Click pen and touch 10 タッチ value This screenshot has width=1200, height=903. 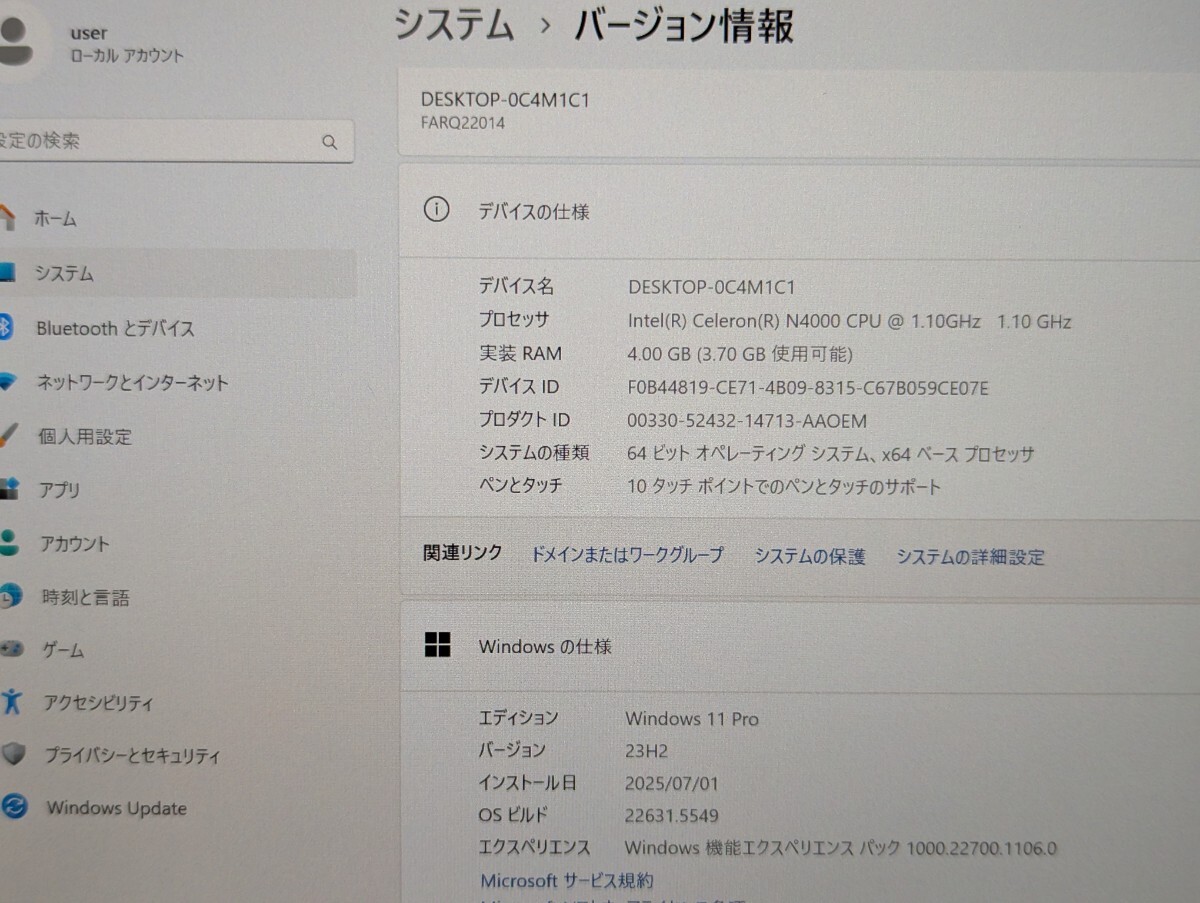click(784, 487)
